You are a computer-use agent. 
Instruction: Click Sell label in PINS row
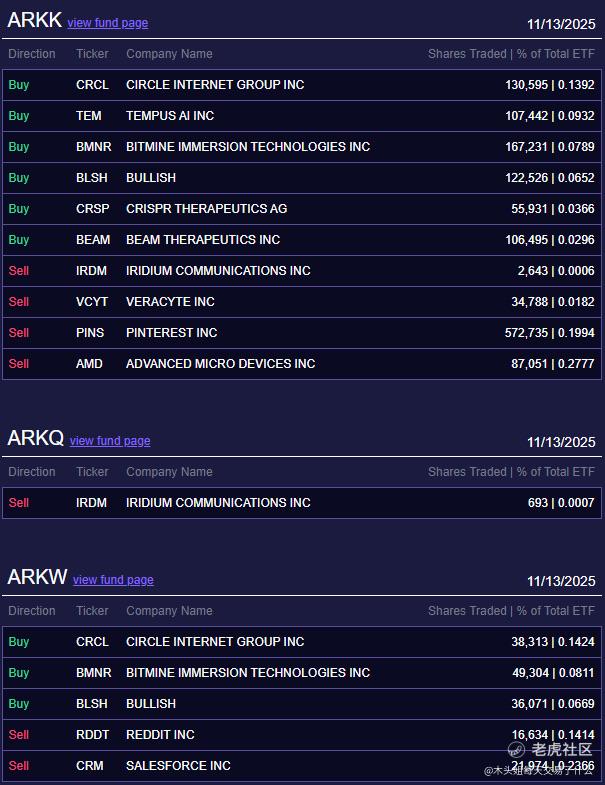click(x=19, y=333)
